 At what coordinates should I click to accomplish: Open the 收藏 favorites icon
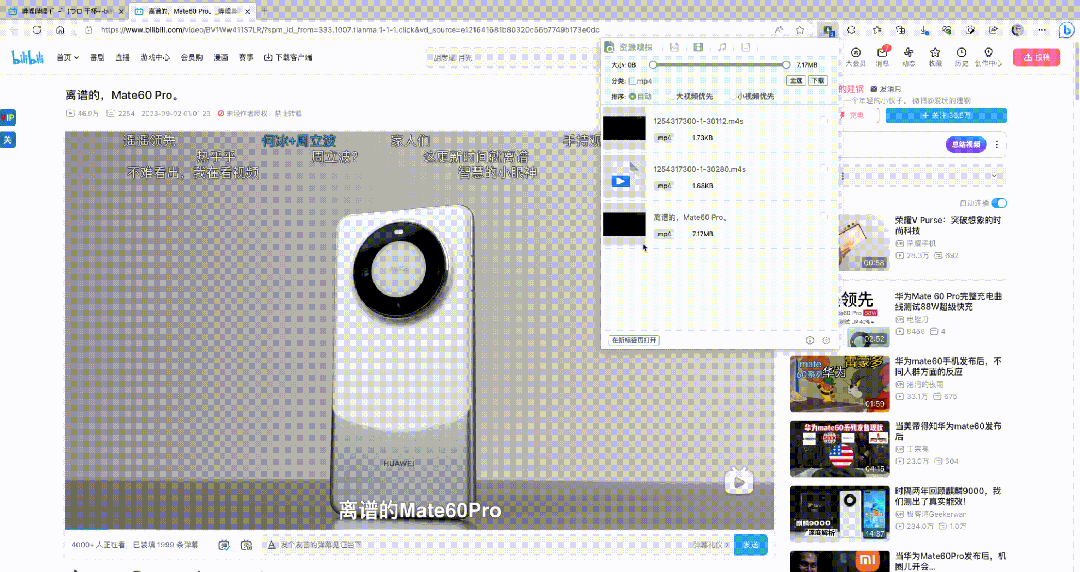[935, 57]
